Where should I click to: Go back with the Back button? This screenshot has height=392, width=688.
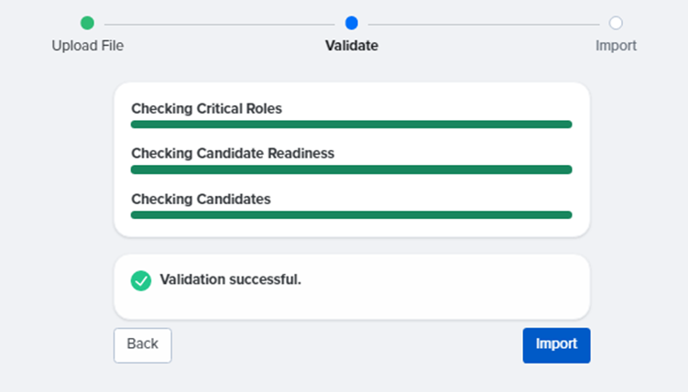[143, 345]
